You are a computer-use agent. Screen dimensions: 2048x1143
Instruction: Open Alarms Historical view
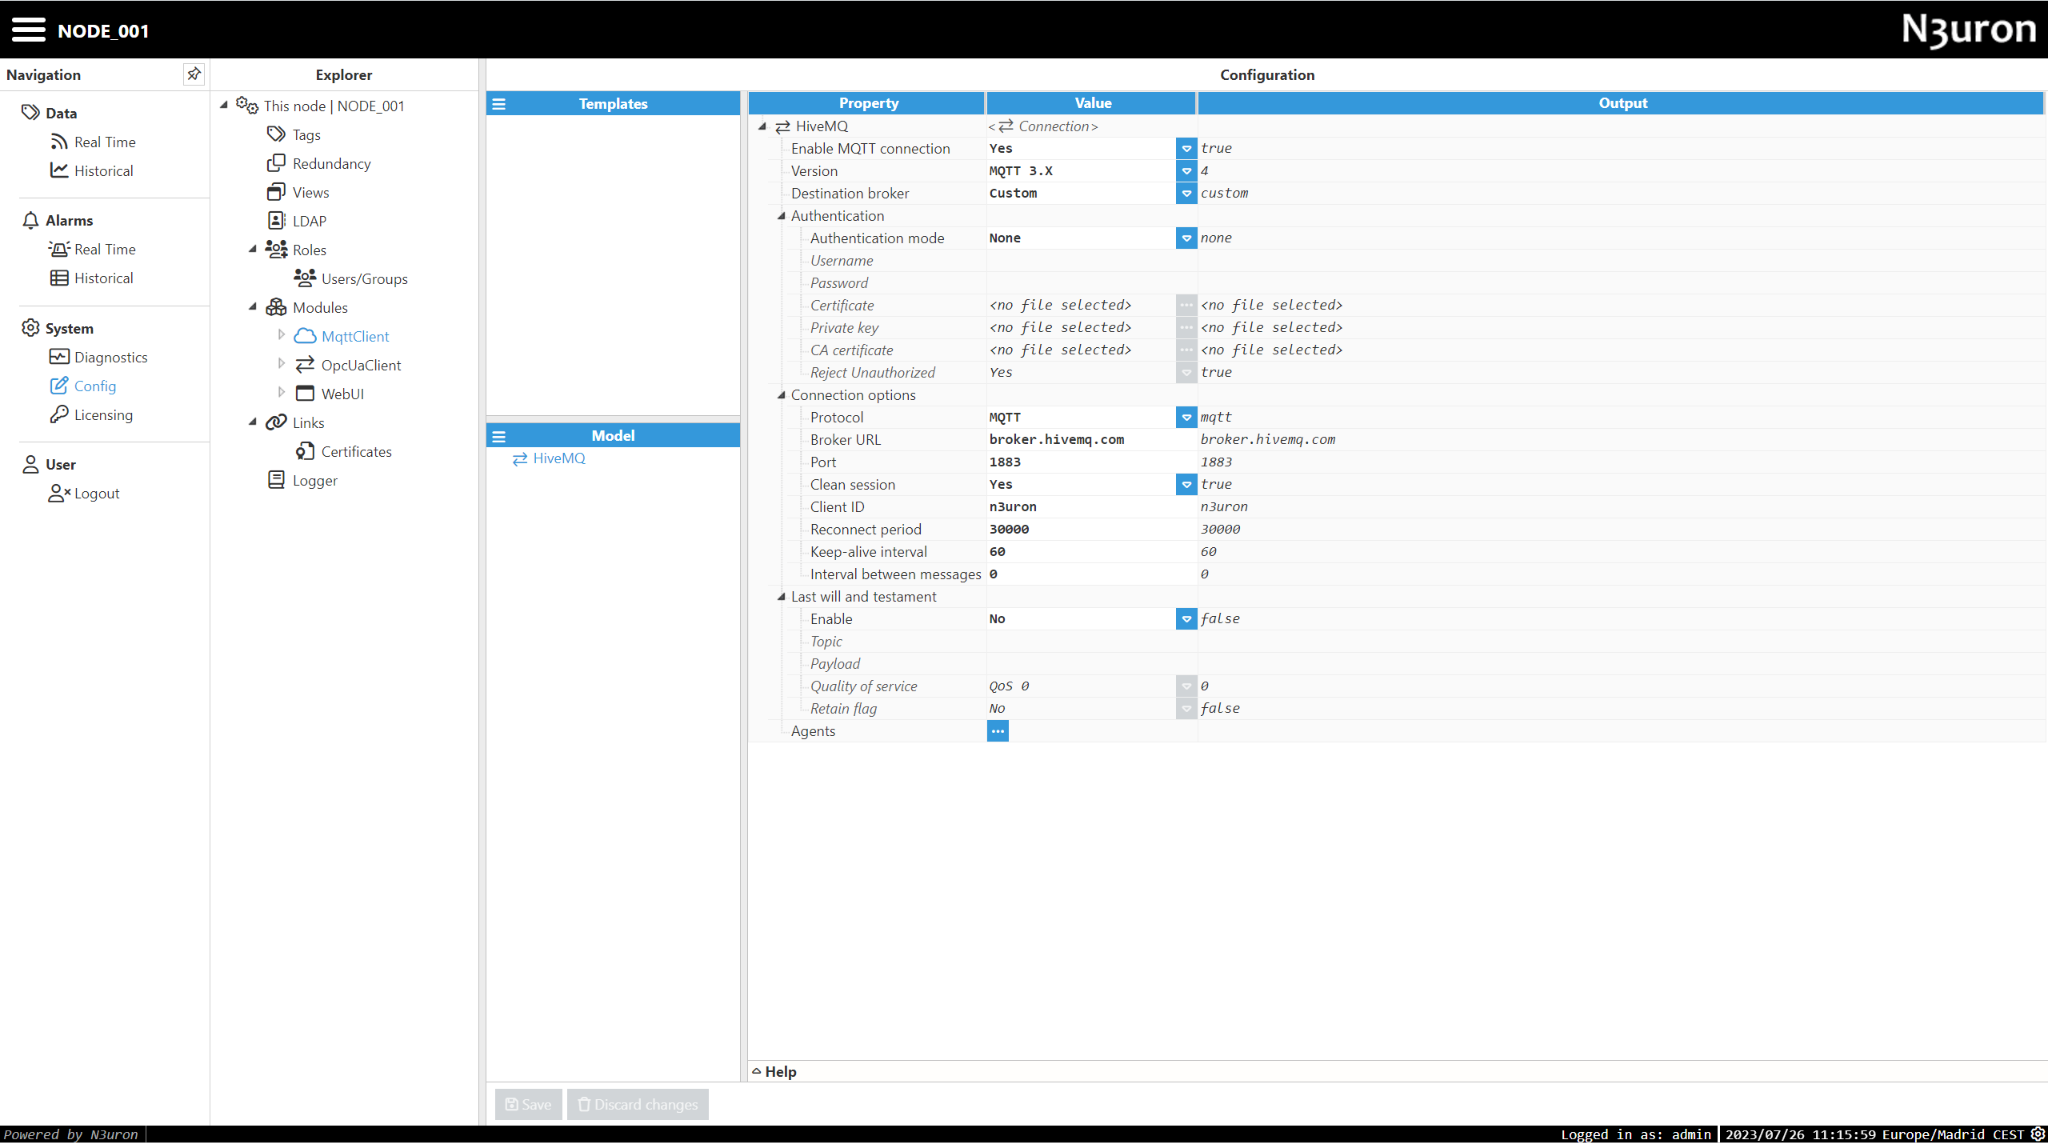coord(92,278)
